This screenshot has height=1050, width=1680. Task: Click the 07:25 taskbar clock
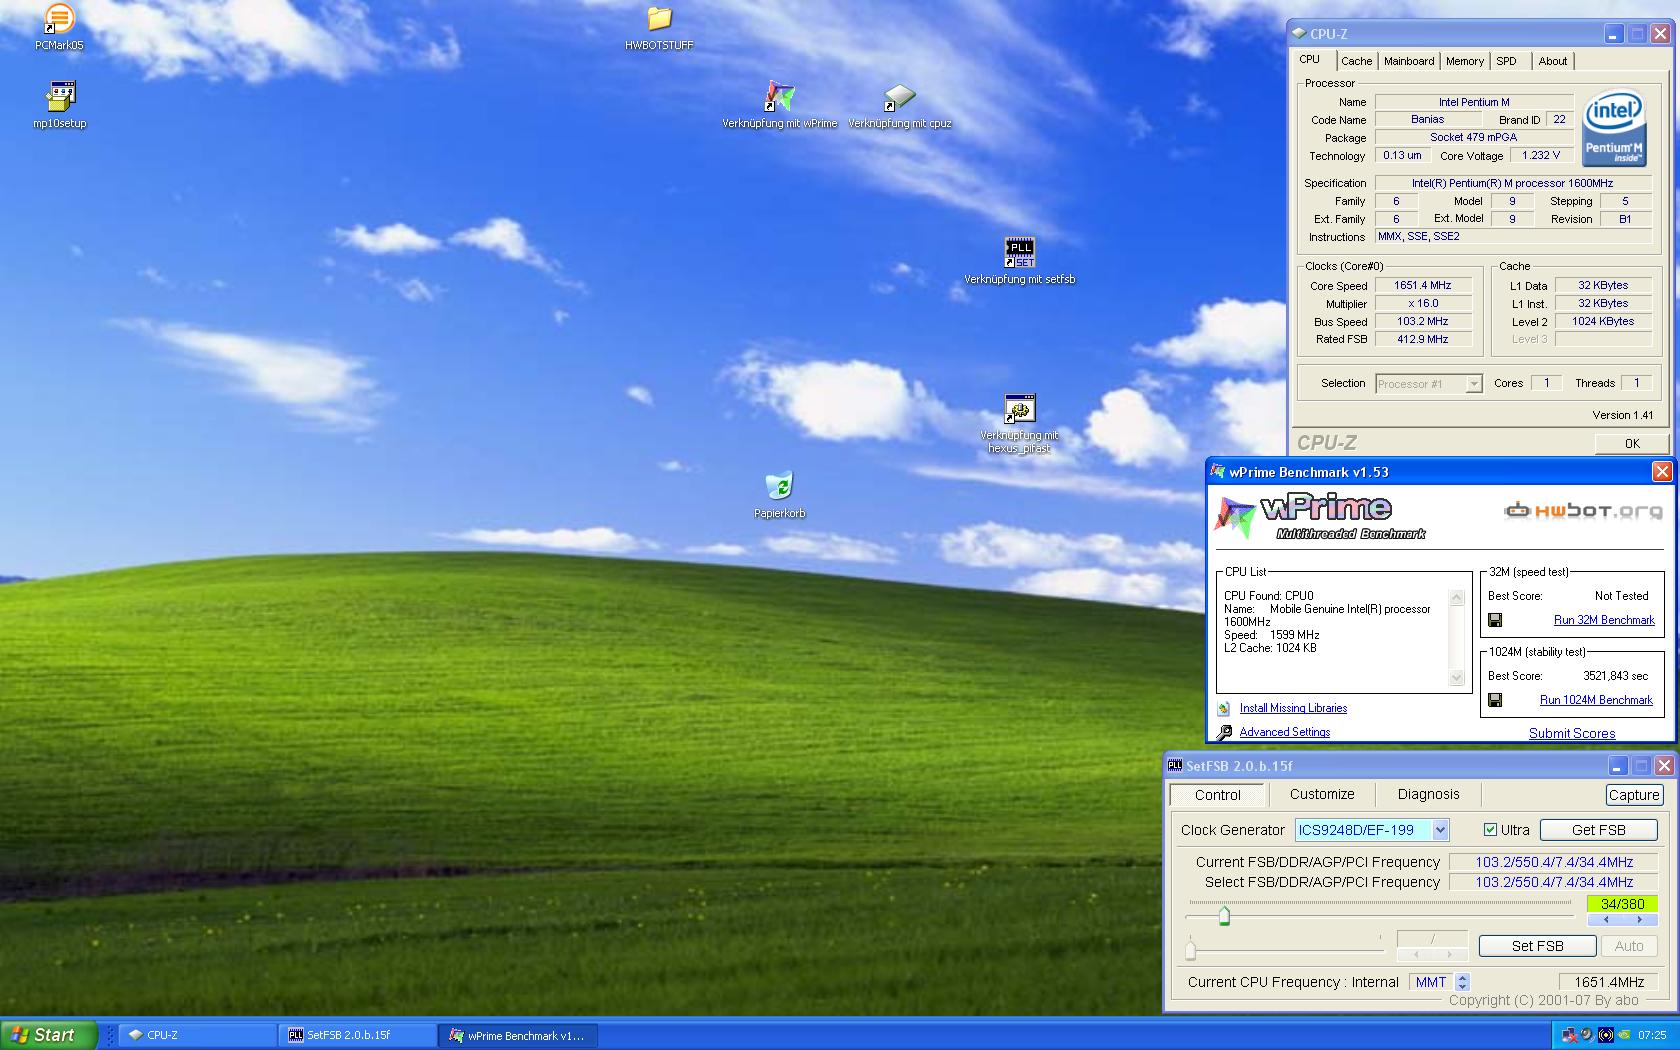pyautogui.click(x=1652, y=1035)
